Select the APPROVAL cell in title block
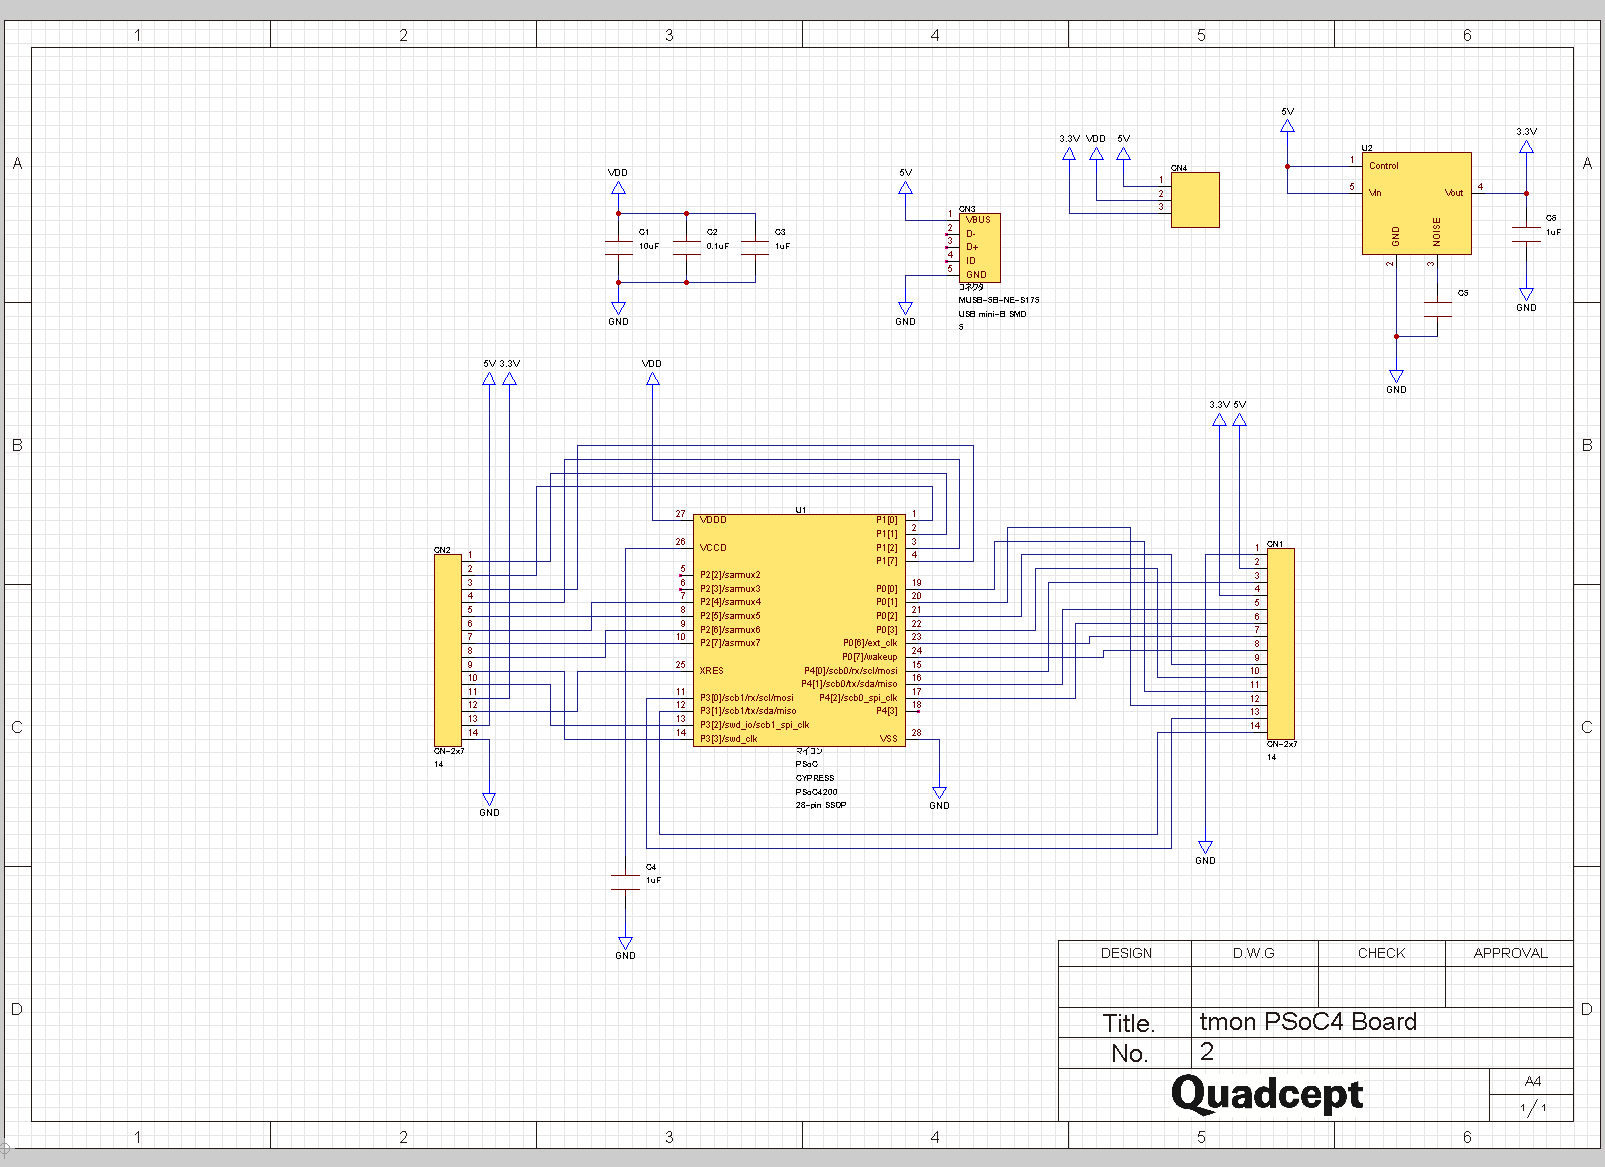The width and height of the screenshot is (1605, 1167). coord(1509,953)
